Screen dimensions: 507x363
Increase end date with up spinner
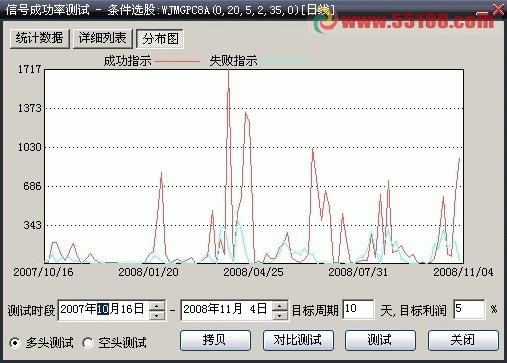point(280,305)
